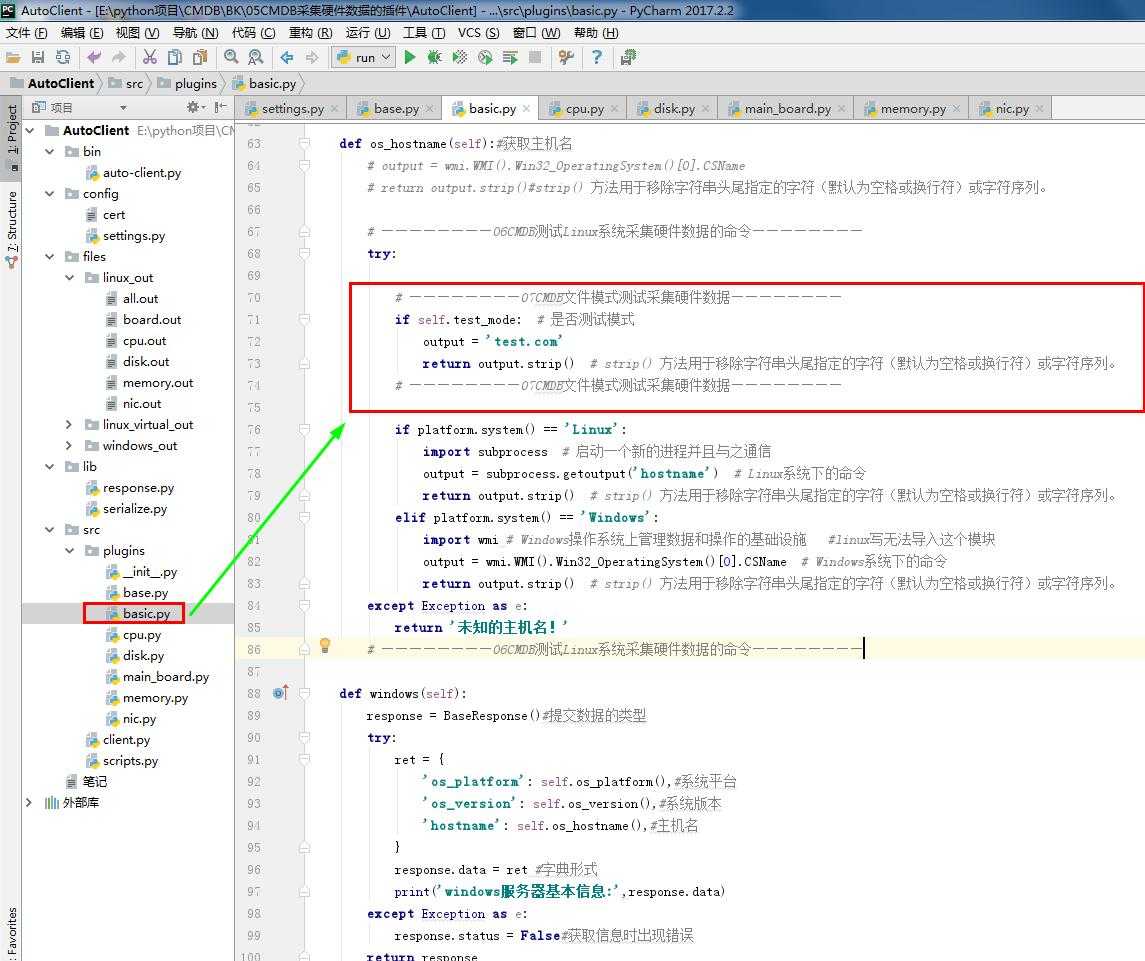Click the Undo arrow icon
The image size is (1145, 961).
point(94,57)
